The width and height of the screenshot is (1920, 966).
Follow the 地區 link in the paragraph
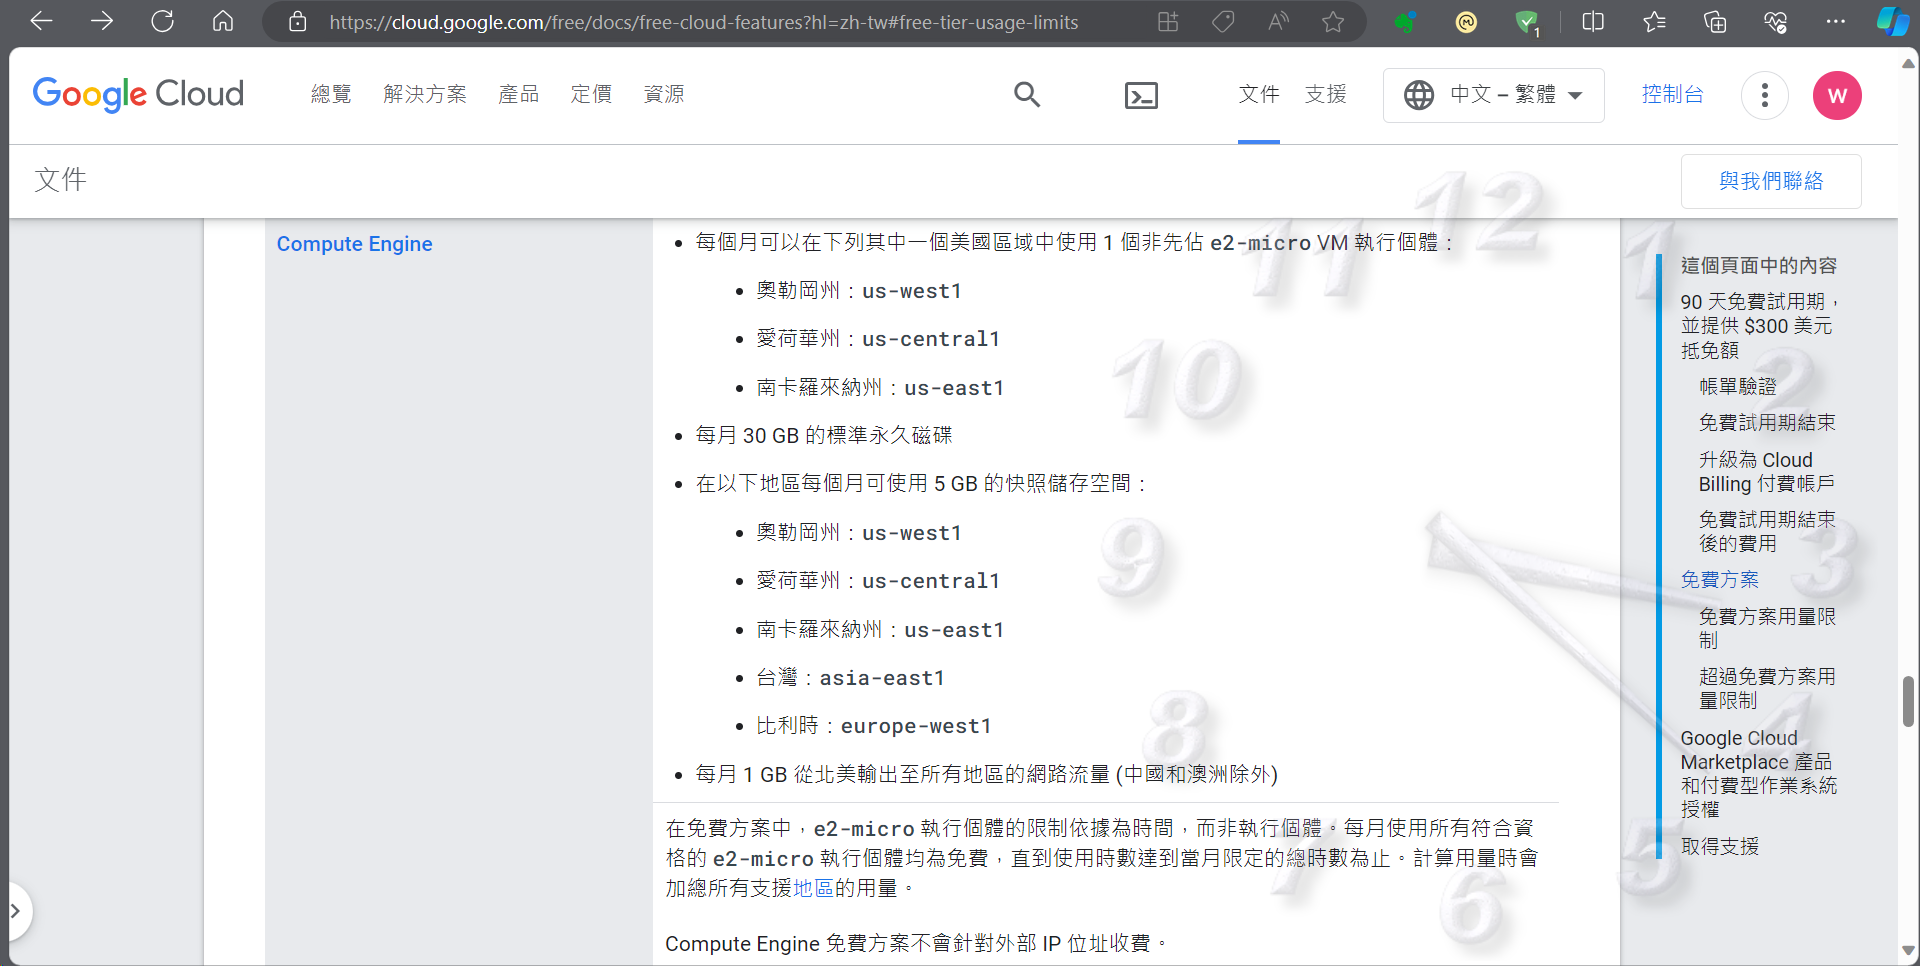tap(813, 888)
